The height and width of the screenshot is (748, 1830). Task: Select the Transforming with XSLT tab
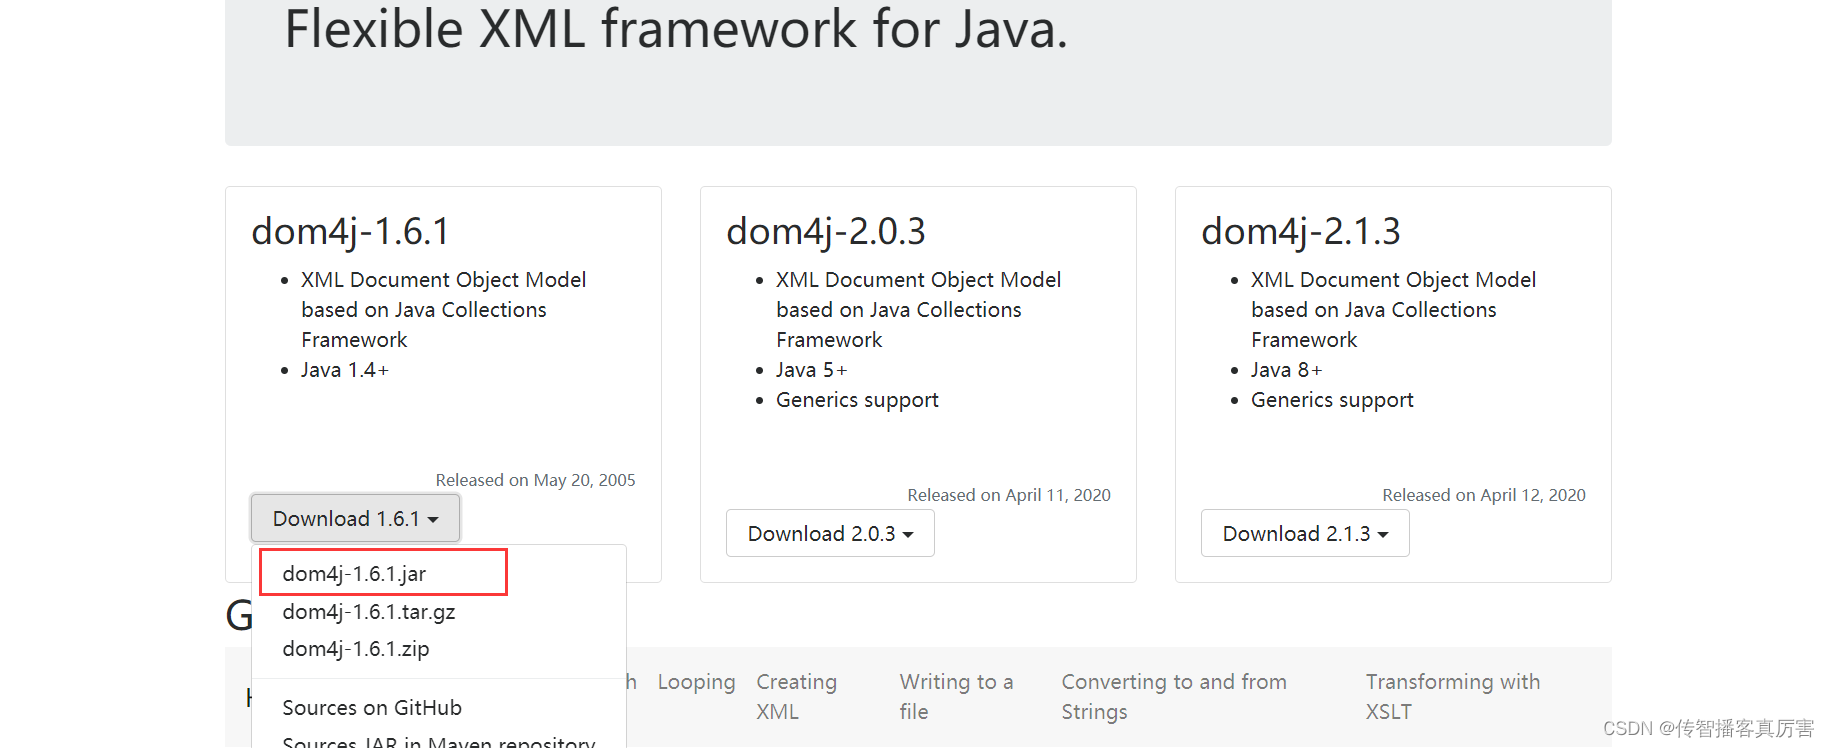tap(1453, 696)
